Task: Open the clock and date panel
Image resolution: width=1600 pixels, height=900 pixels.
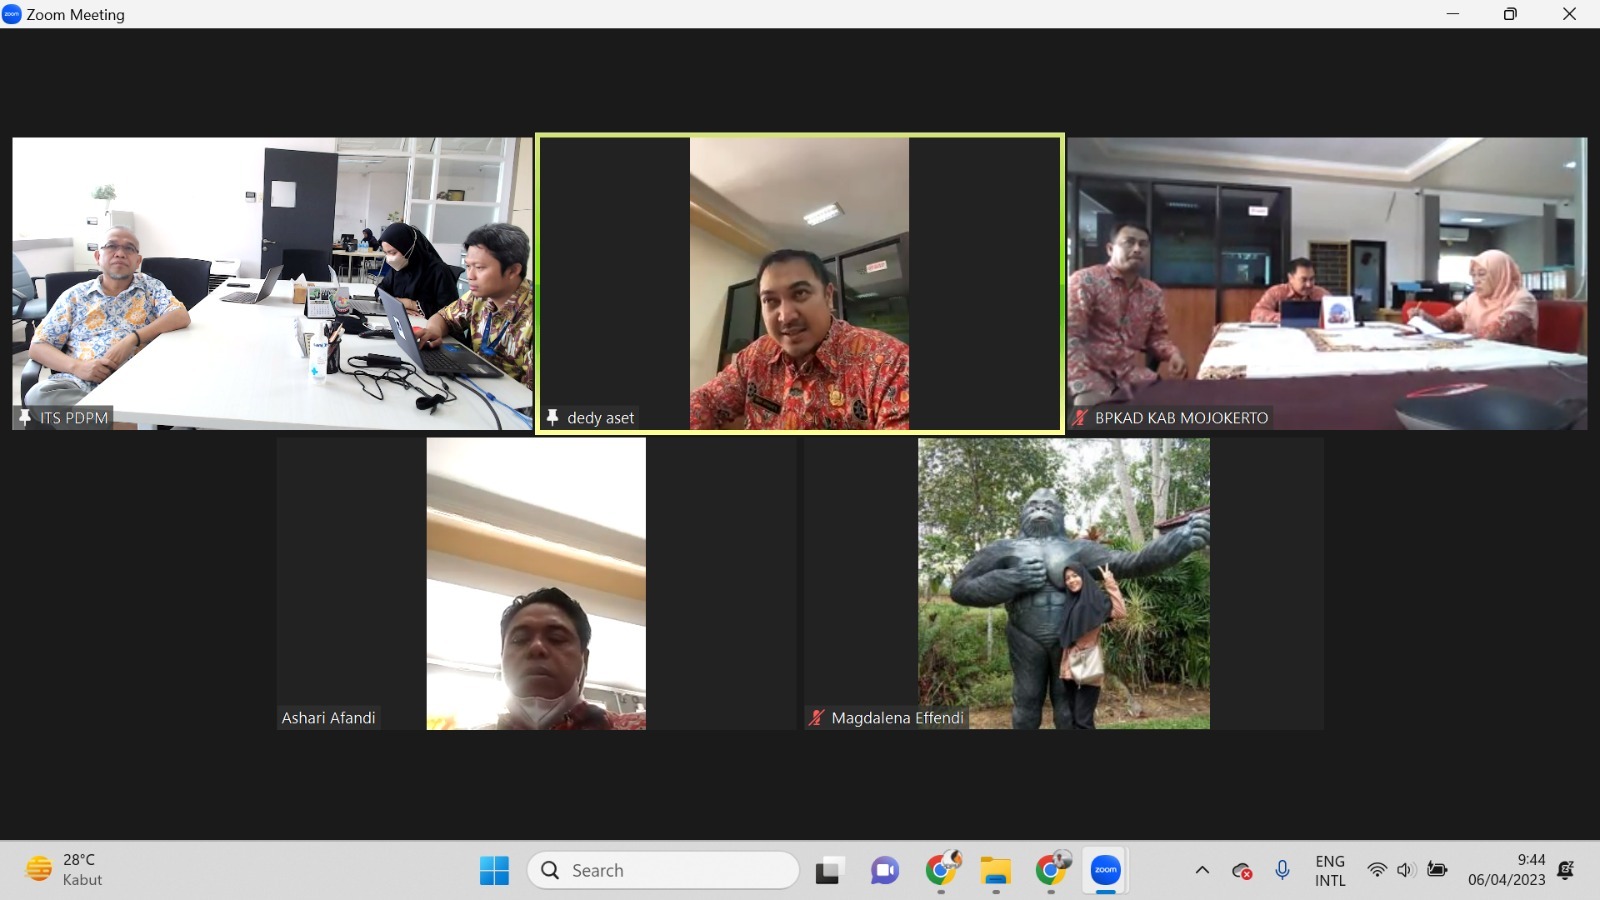Action: click(x=1506, y=871)
